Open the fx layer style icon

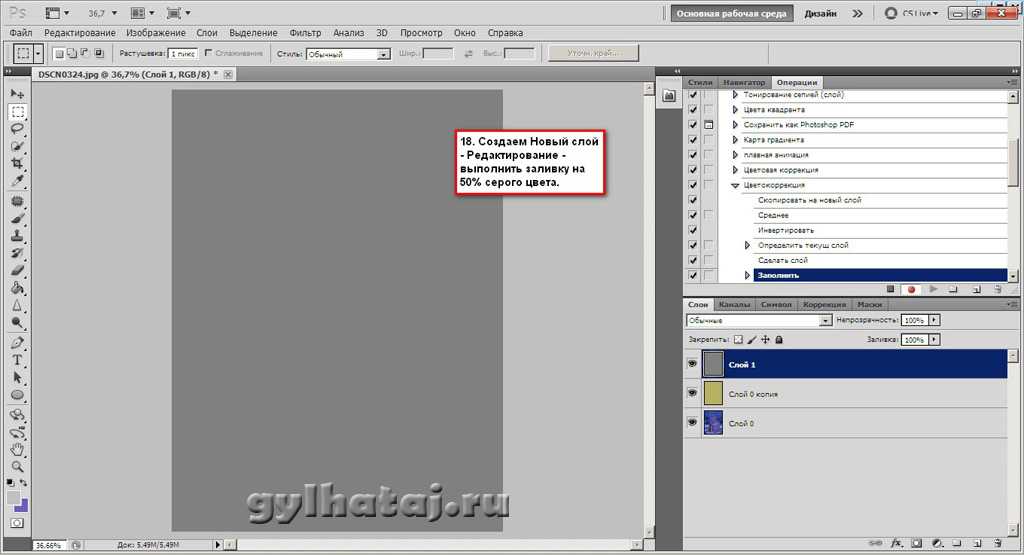[x=896, y=544]
